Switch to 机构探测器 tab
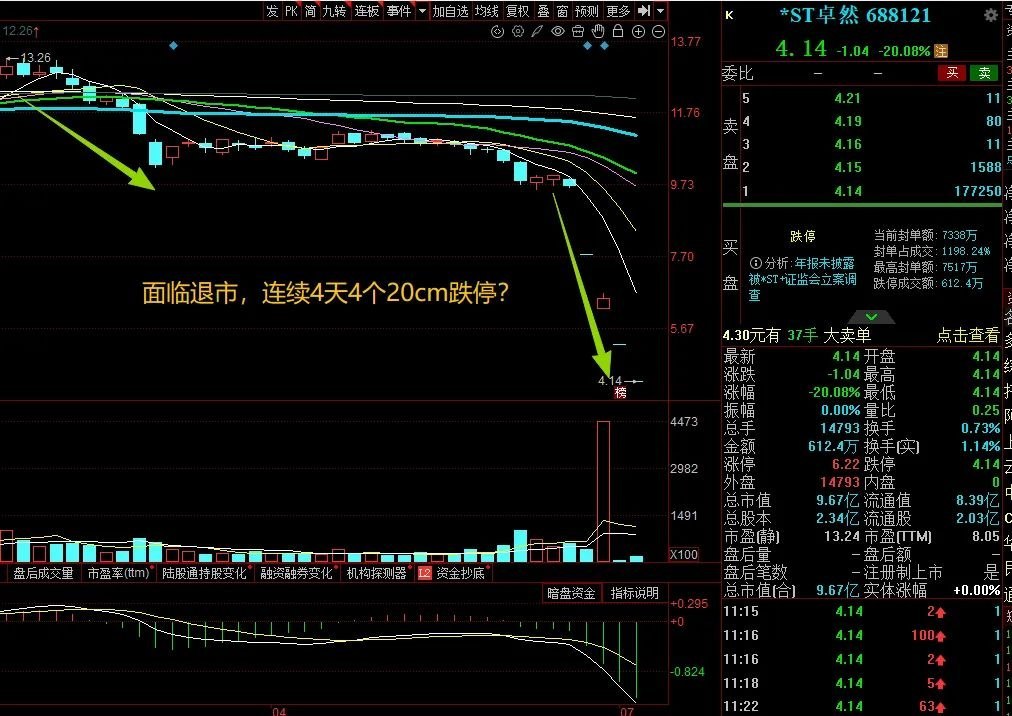 377,573
